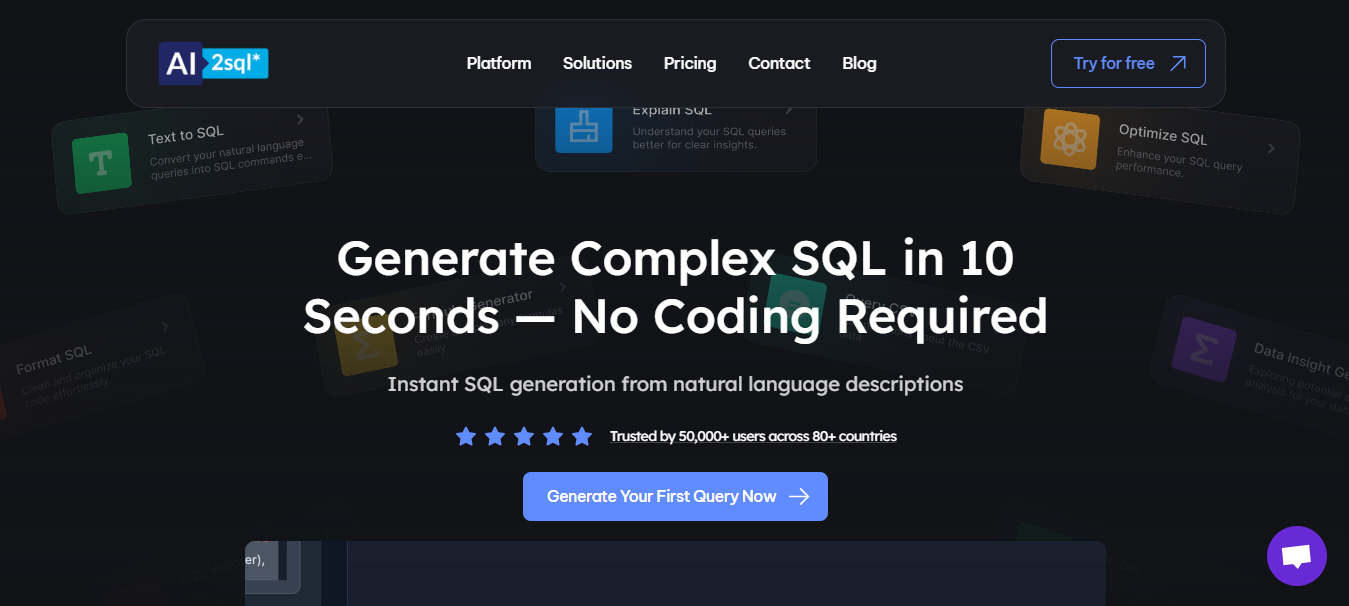Click the Optimize SQL description text
The image size is (1349, 606).
coord(1179,161)
